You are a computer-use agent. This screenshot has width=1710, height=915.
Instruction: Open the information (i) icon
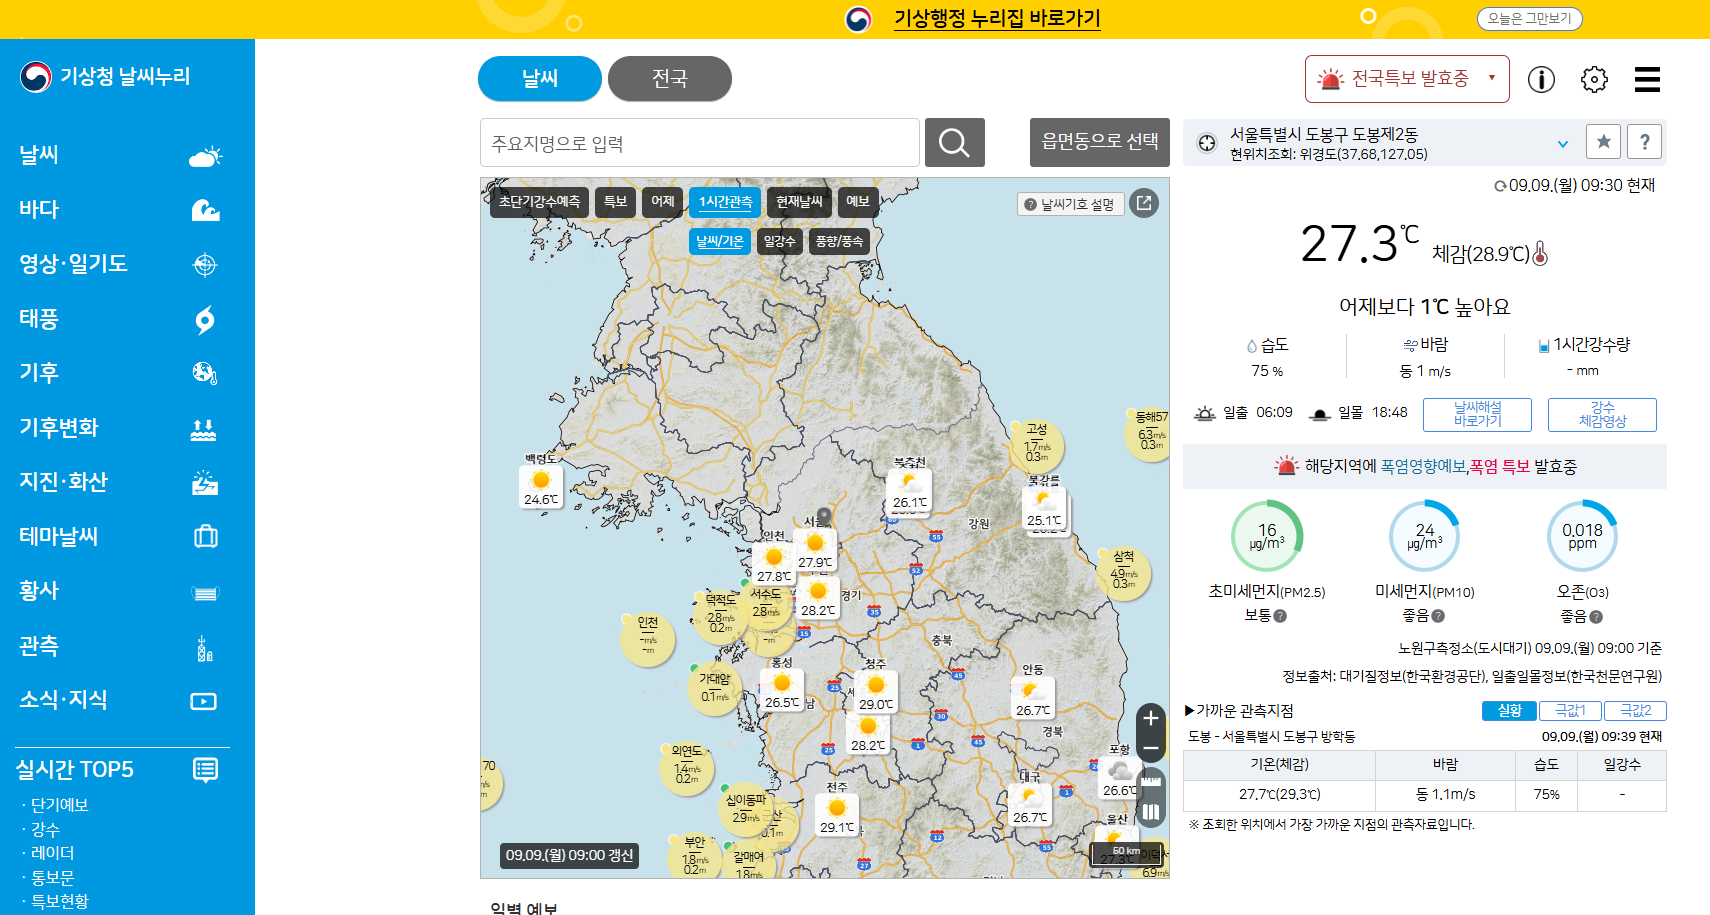1541,79
